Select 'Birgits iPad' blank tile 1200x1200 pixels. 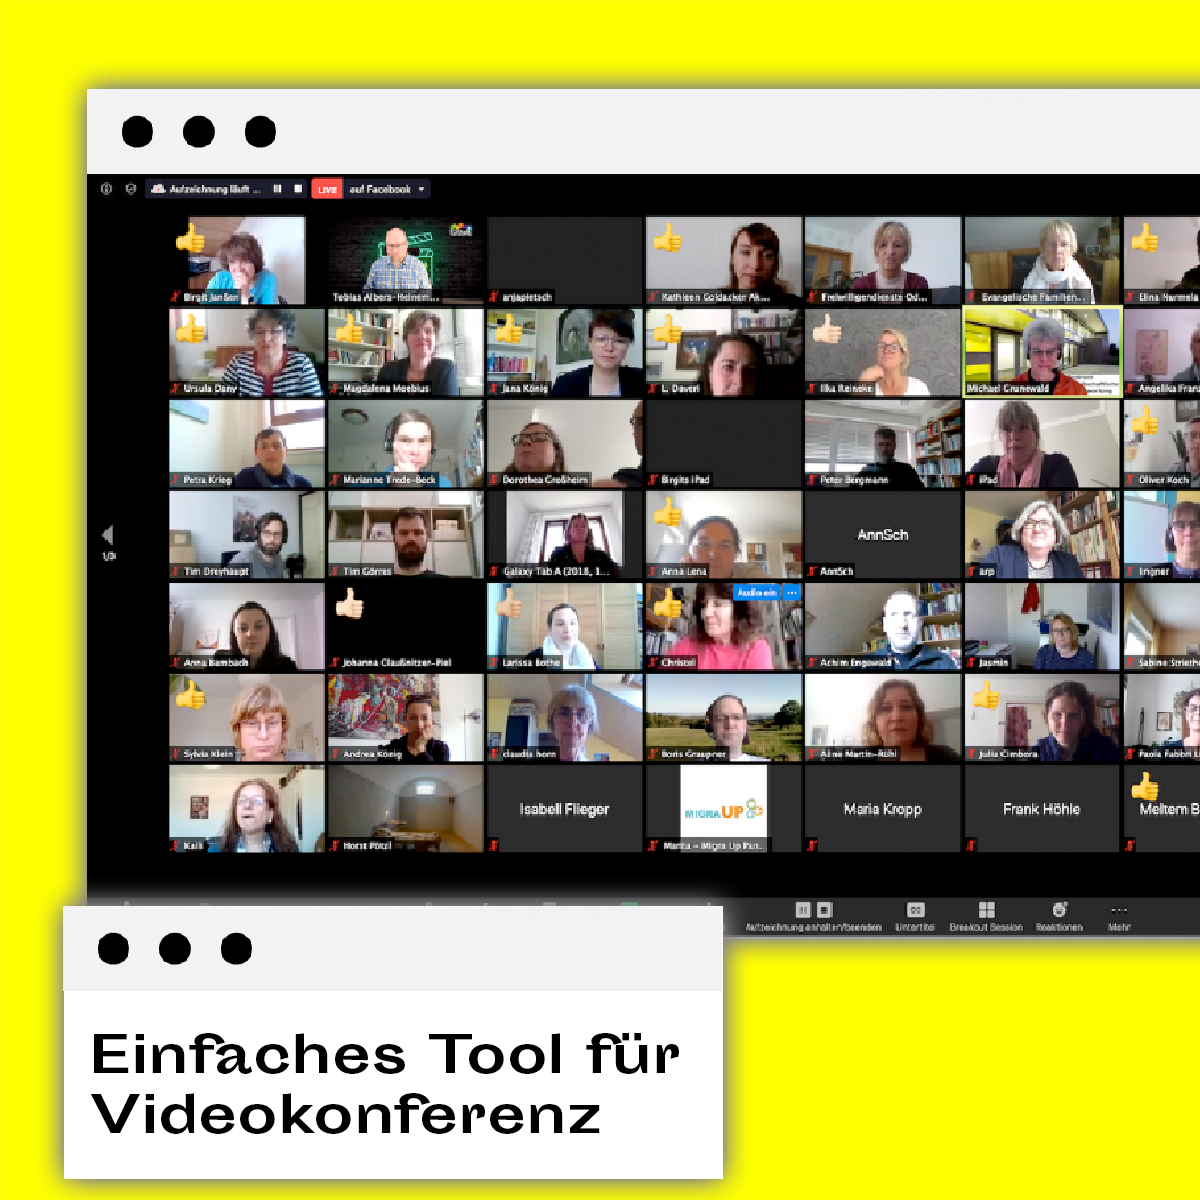click(723, 444)
